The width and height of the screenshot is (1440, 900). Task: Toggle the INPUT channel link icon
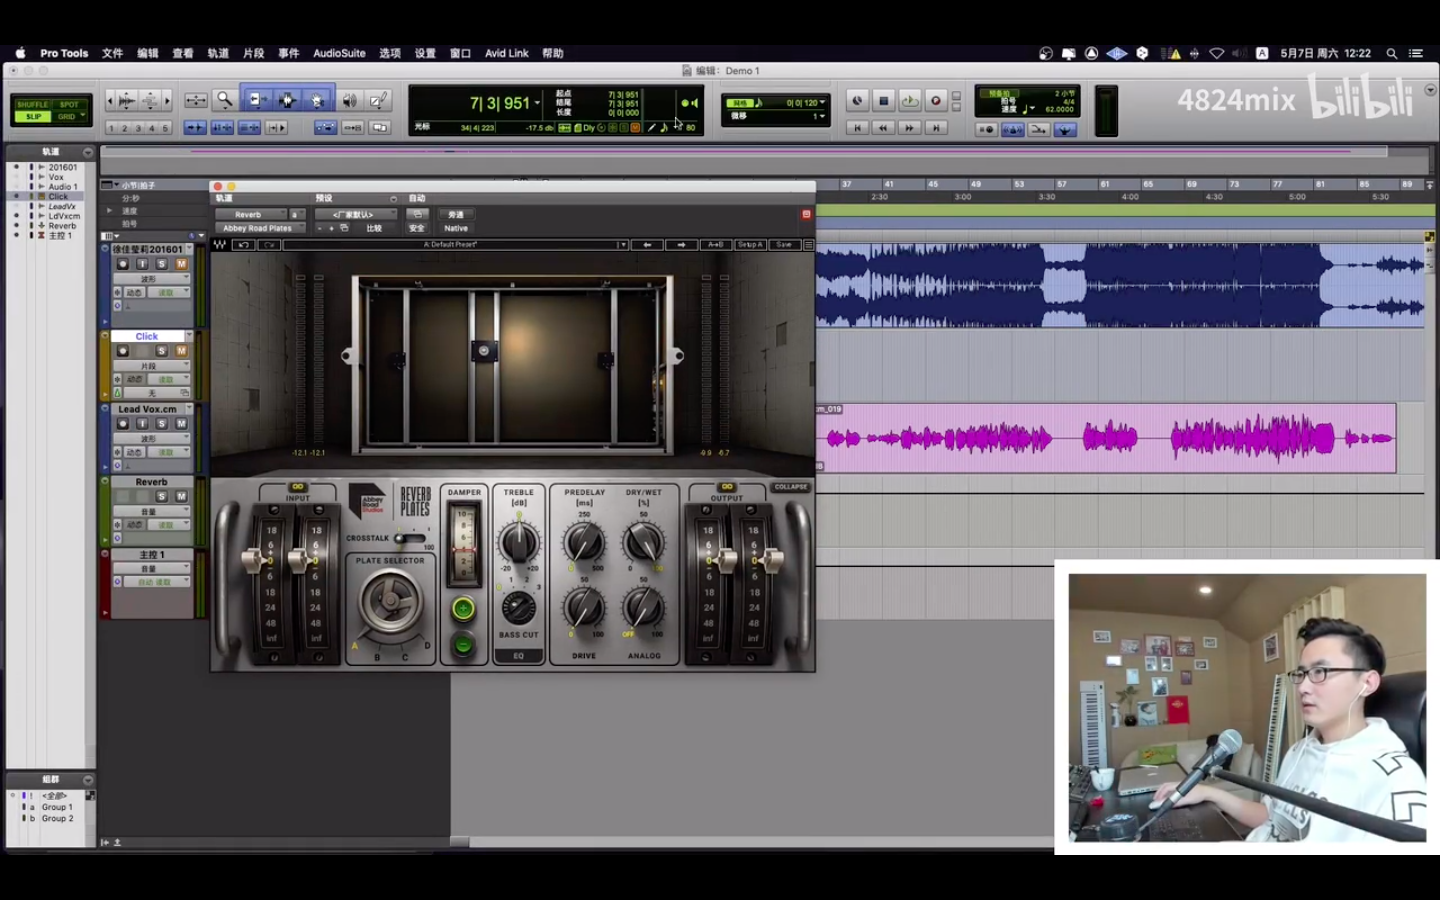(x=297, y=487)
